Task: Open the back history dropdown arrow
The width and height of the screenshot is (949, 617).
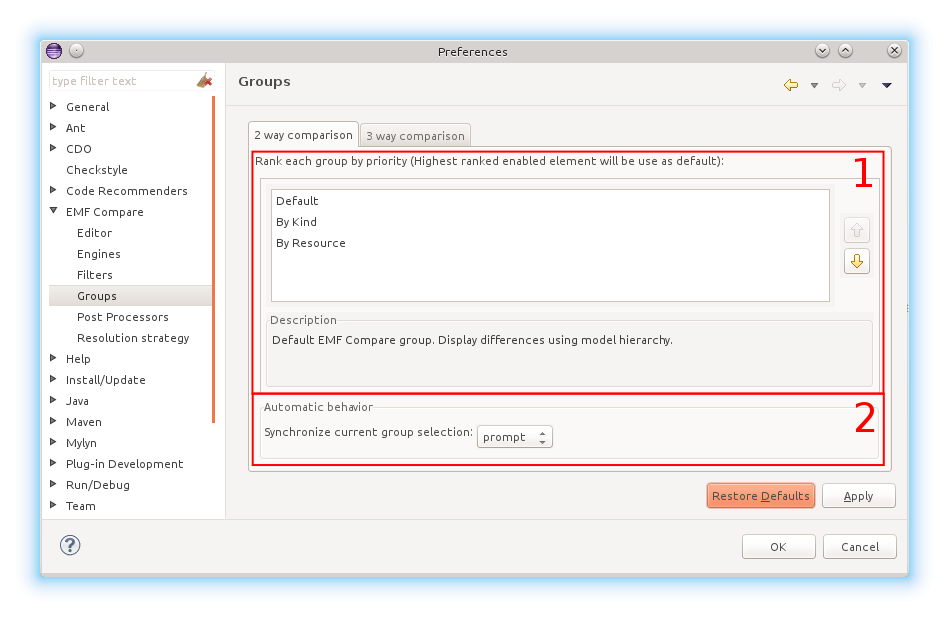Action: (814, 85)
